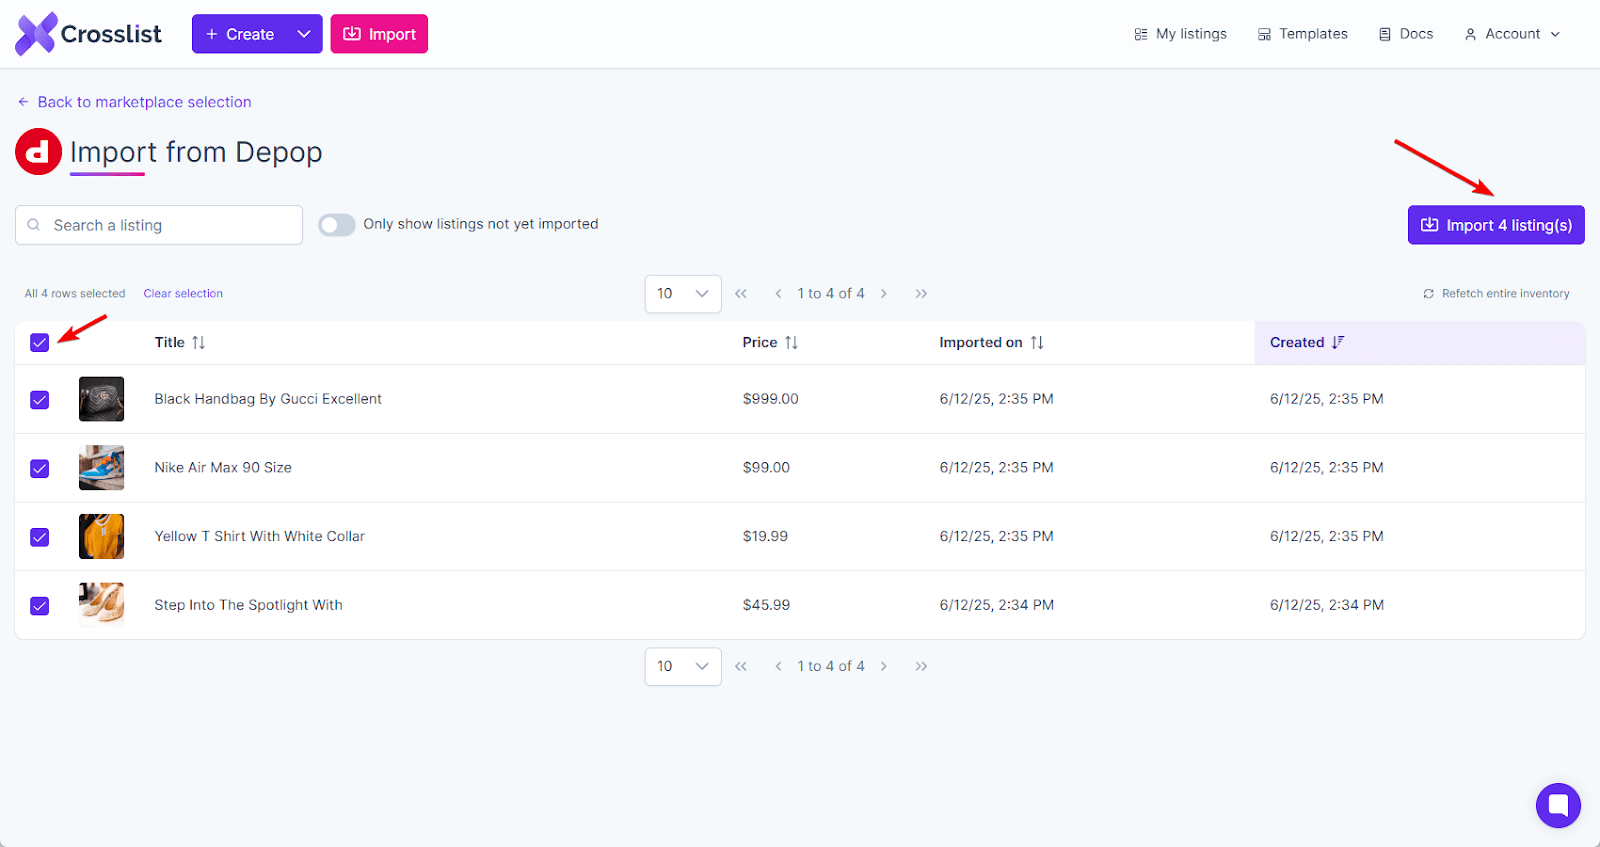Click the $45.99 price cell
Viewport: 1600px width, 847px height.
(x=766, y=605)
